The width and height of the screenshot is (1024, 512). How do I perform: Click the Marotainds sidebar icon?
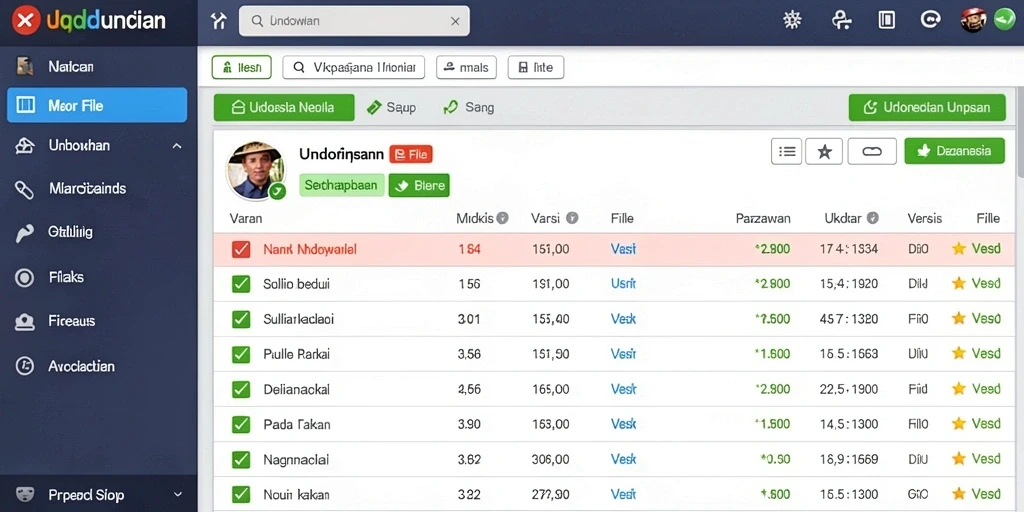(24, 189)
